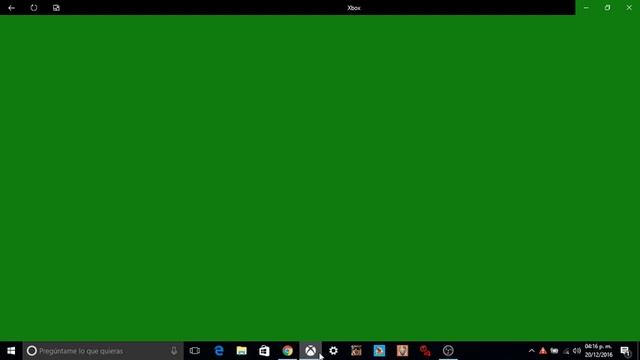Open the Windows Start menu
The width and height of the screenshot is (640, 360).
pos(11,351)
